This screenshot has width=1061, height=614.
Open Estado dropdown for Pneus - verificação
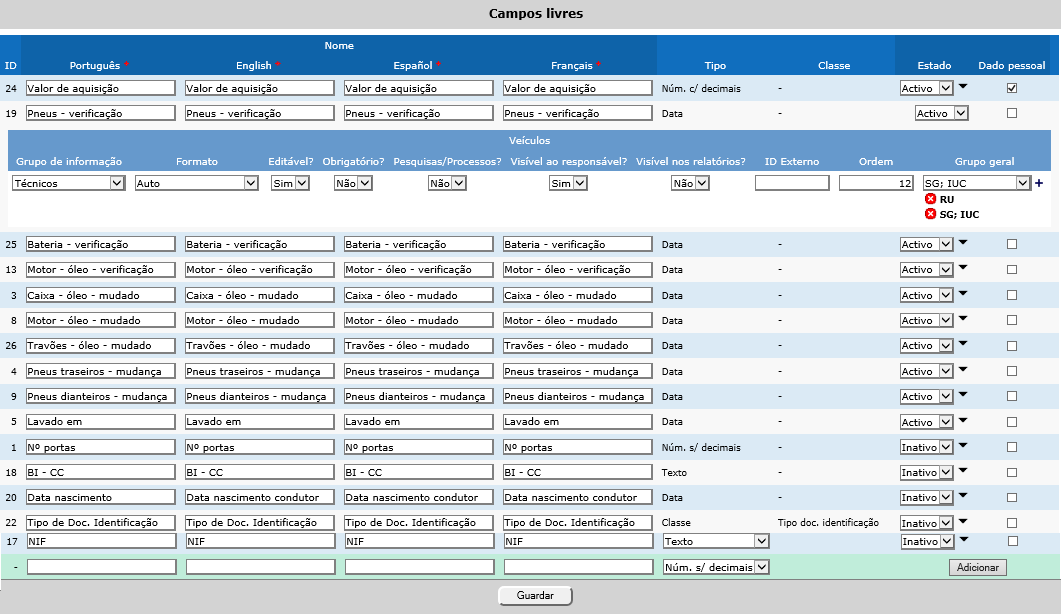[x=941, y=113]
